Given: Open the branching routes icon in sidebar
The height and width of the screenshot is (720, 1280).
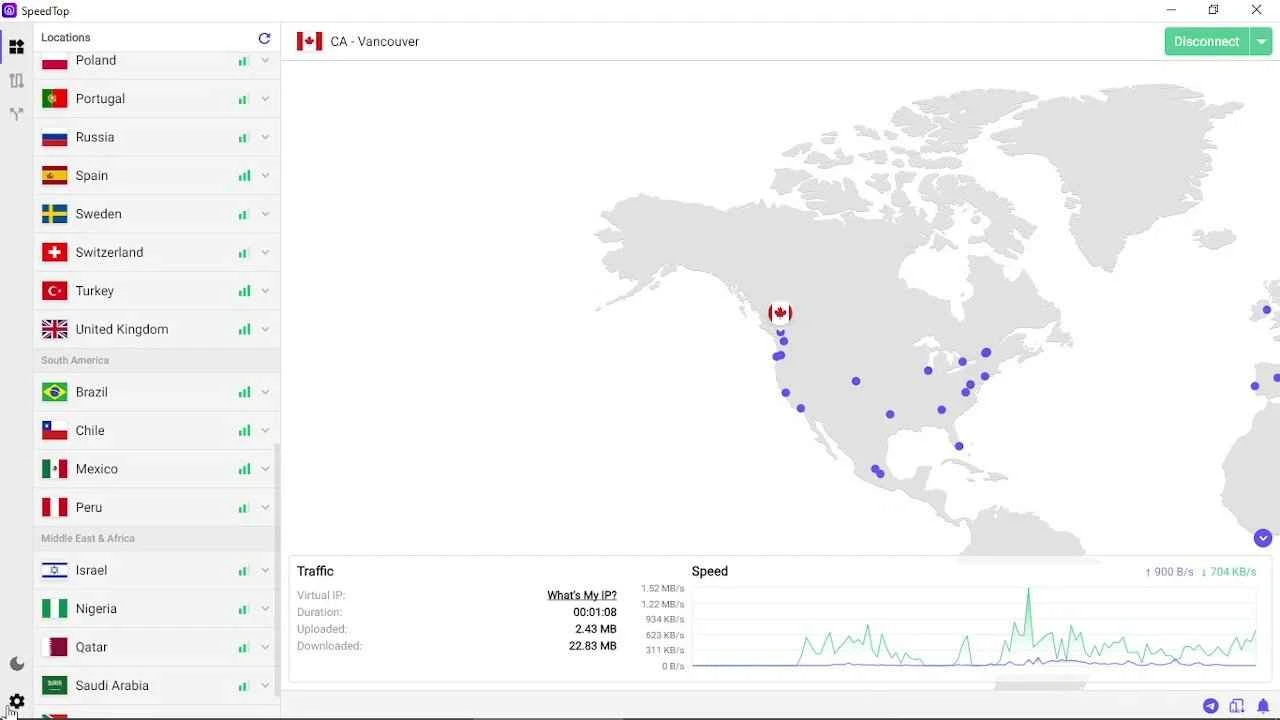Looking at the screenshot, I should 16,114.
